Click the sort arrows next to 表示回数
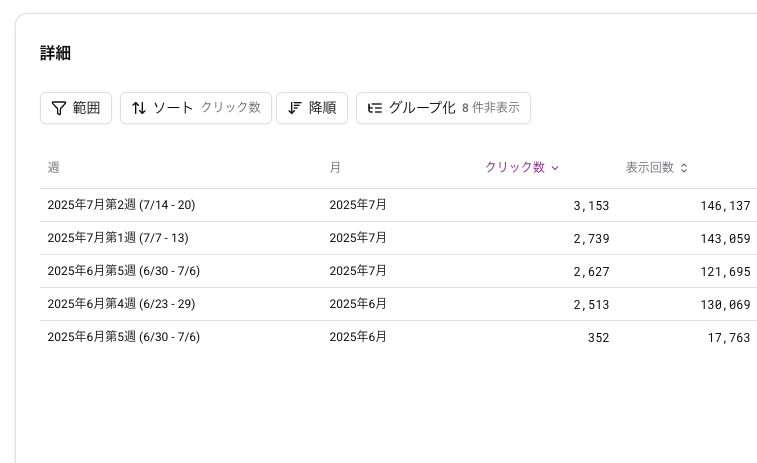The width and height of the screenshot is (757, 463). tap(684, 168)
